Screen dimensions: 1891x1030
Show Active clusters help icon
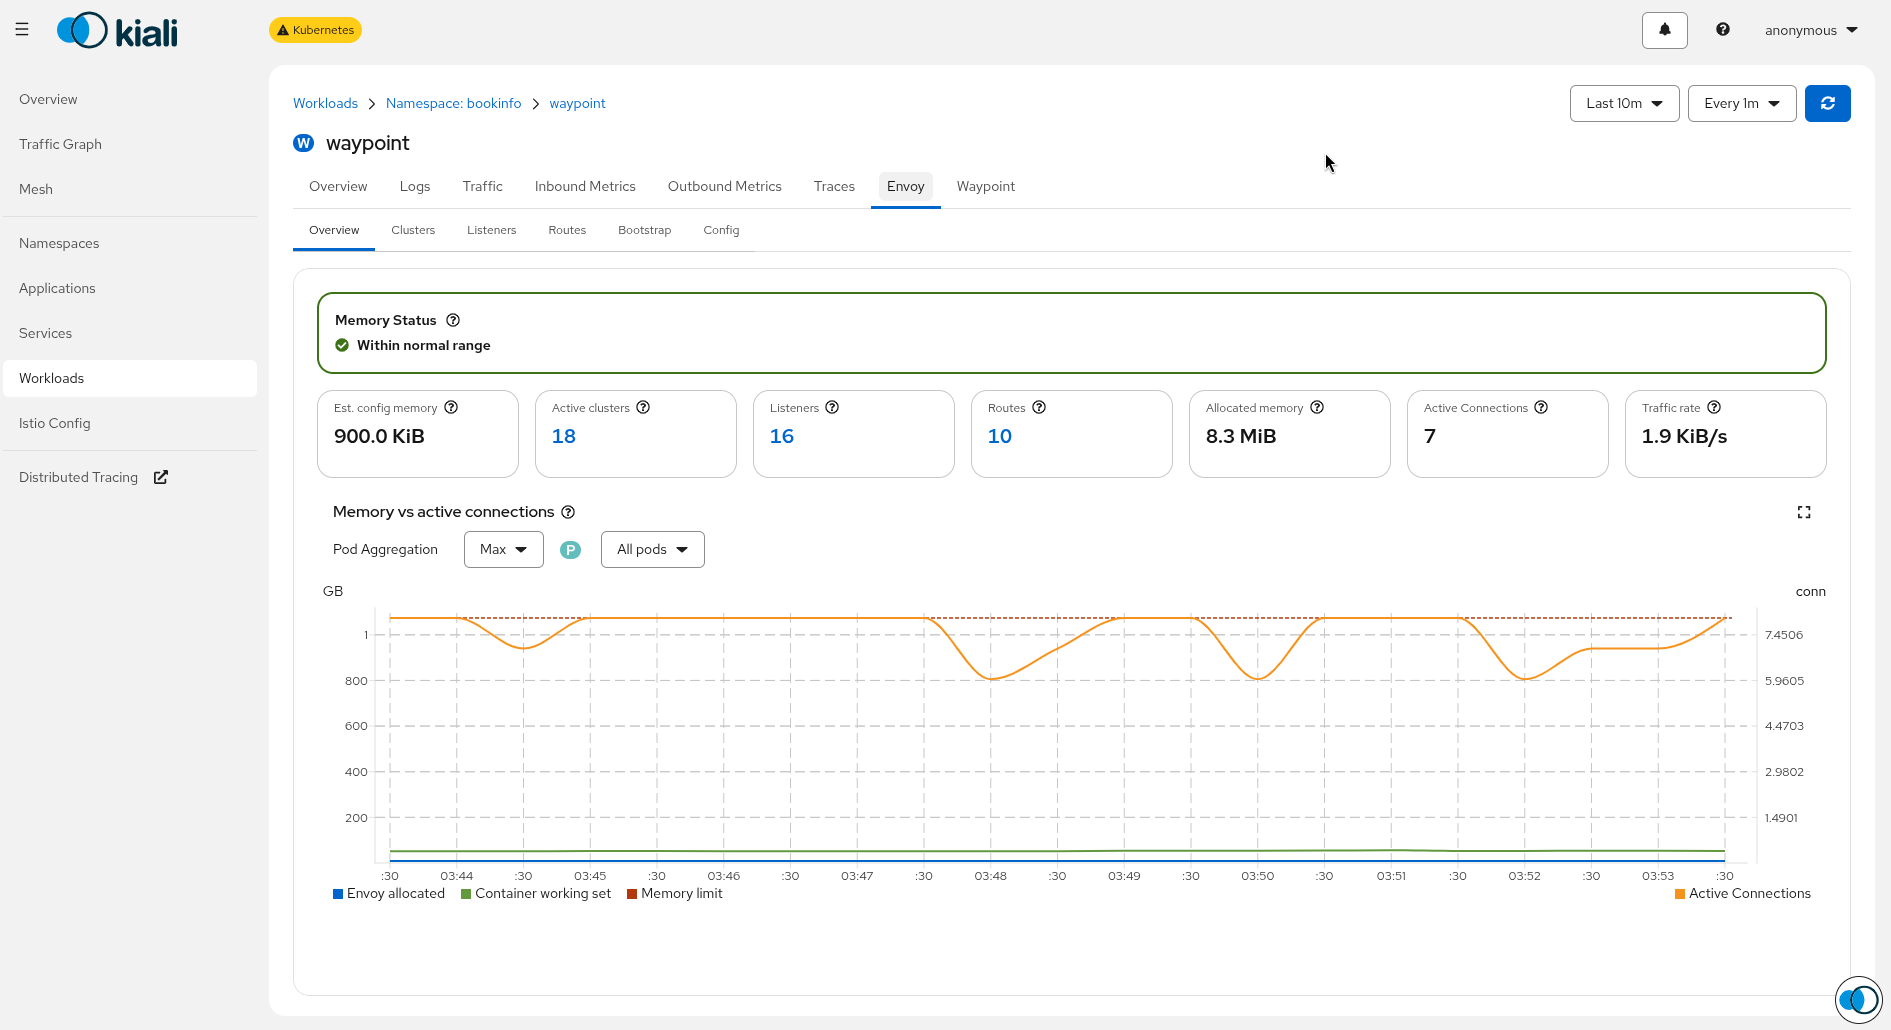(643, 407)
